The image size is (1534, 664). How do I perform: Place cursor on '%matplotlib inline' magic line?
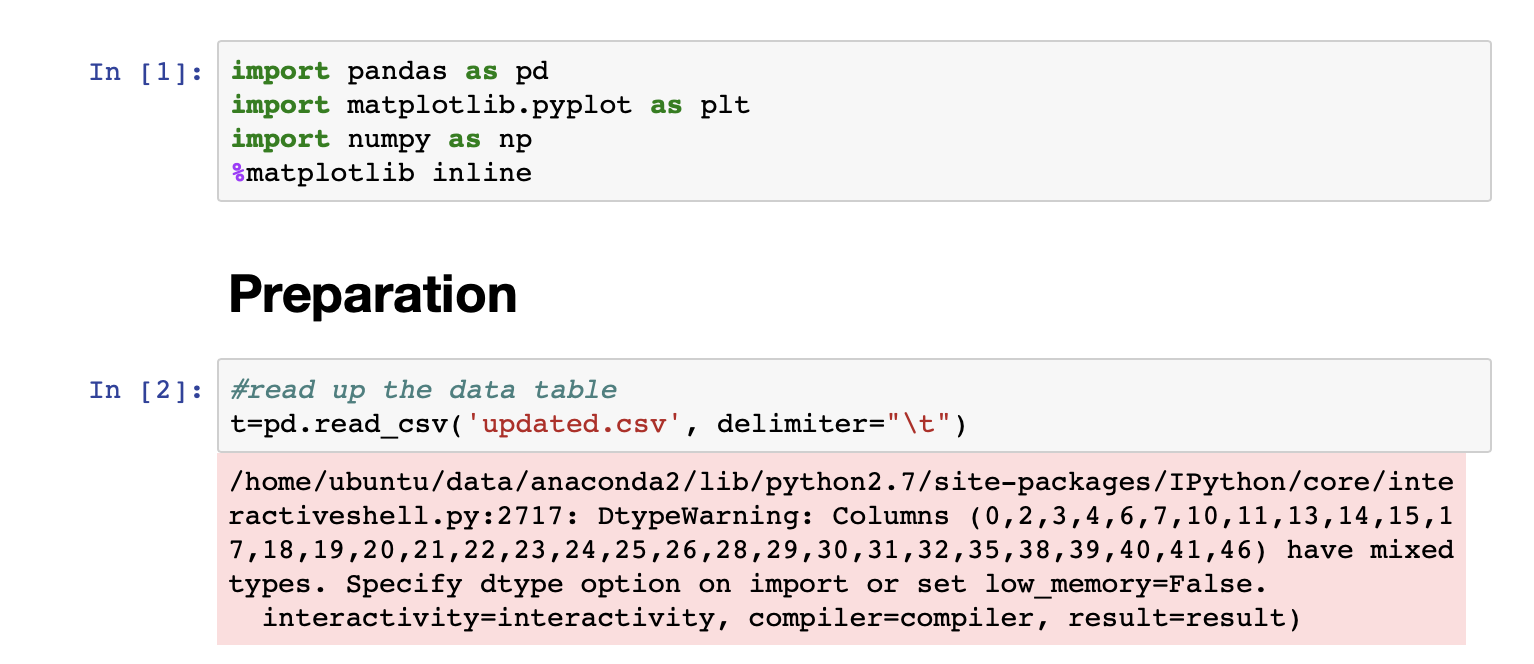[x=381, y=173]
